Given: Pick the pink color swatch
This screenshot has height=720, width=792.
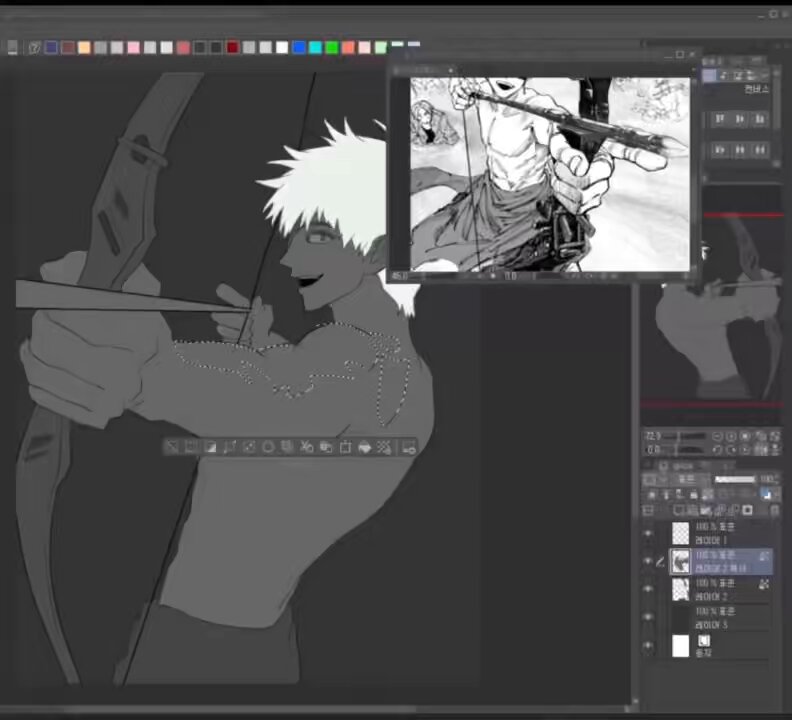Looking at the screenshot, I should (133, 47).
